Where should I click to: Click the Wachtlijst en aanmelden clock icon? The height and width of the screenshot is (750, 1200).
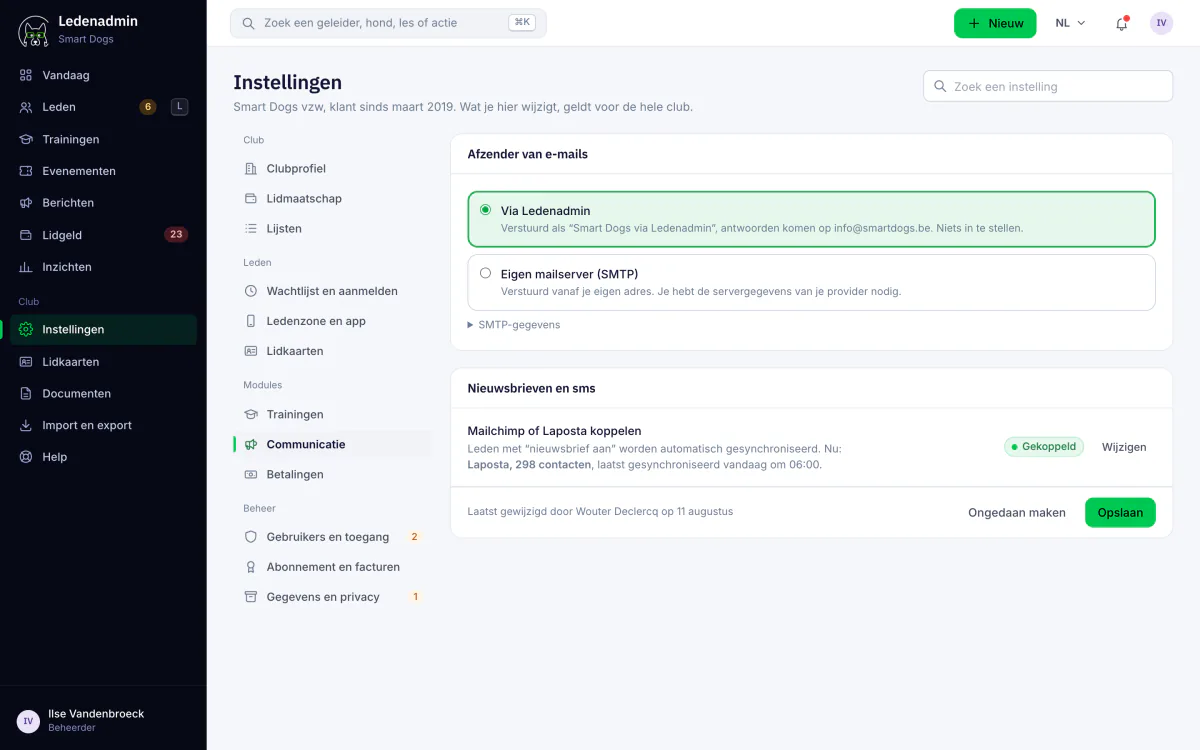[251, 291]
